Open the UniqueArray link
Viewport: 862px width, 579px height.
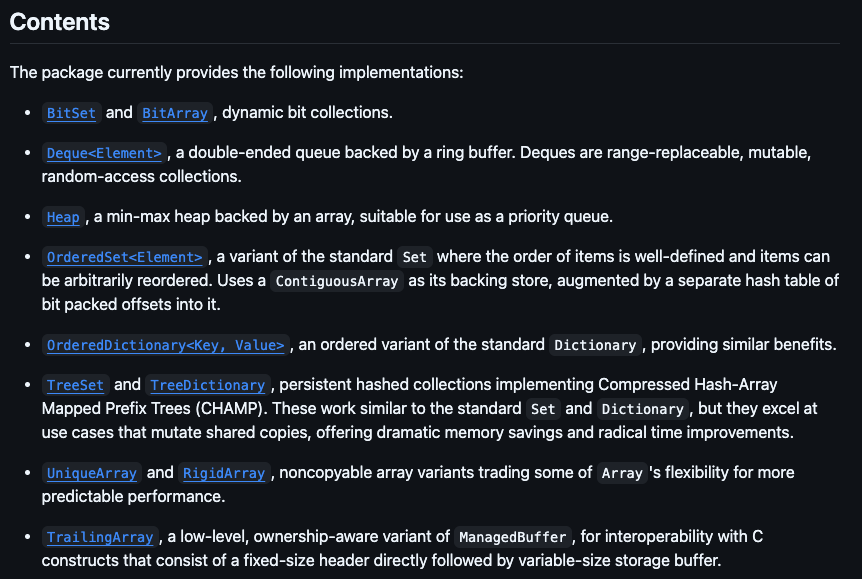coord(92,473)
